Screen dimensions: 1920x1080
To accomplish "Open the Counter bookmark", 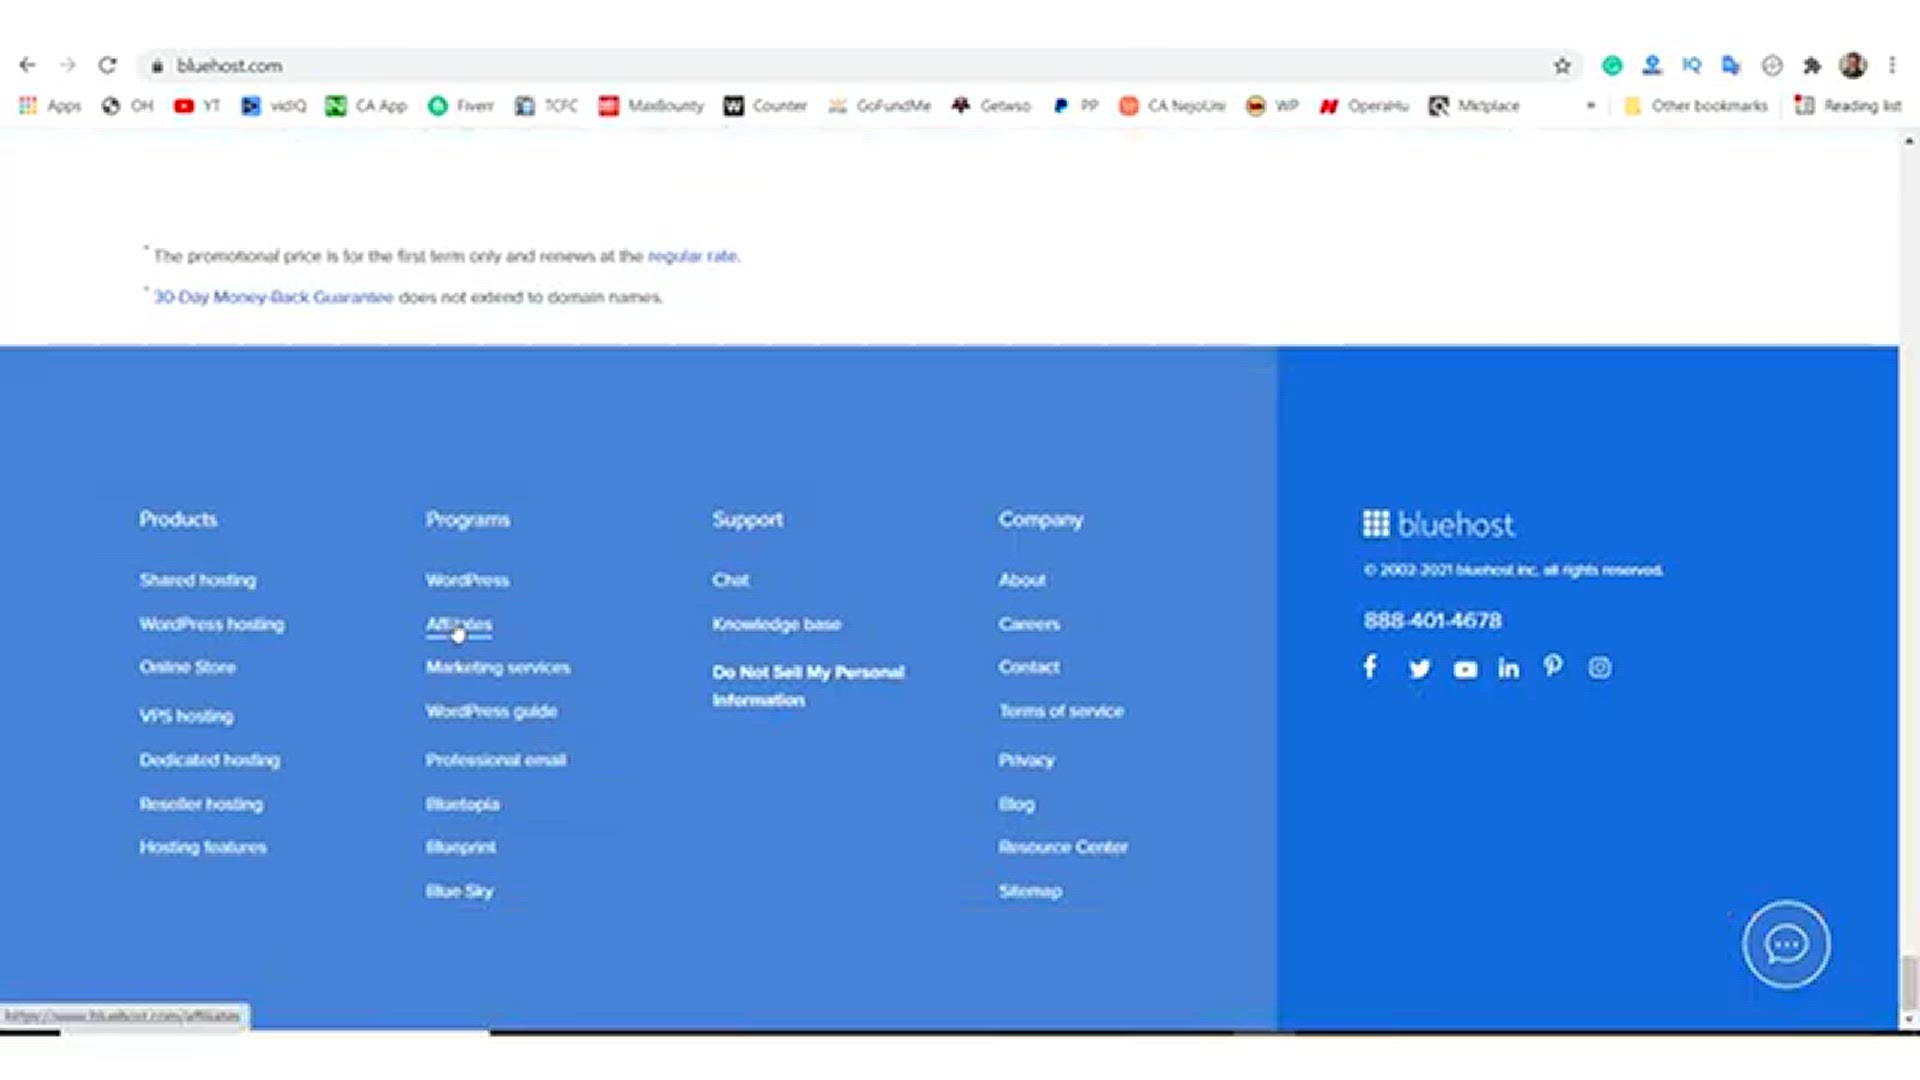I will tap(766, 105).
